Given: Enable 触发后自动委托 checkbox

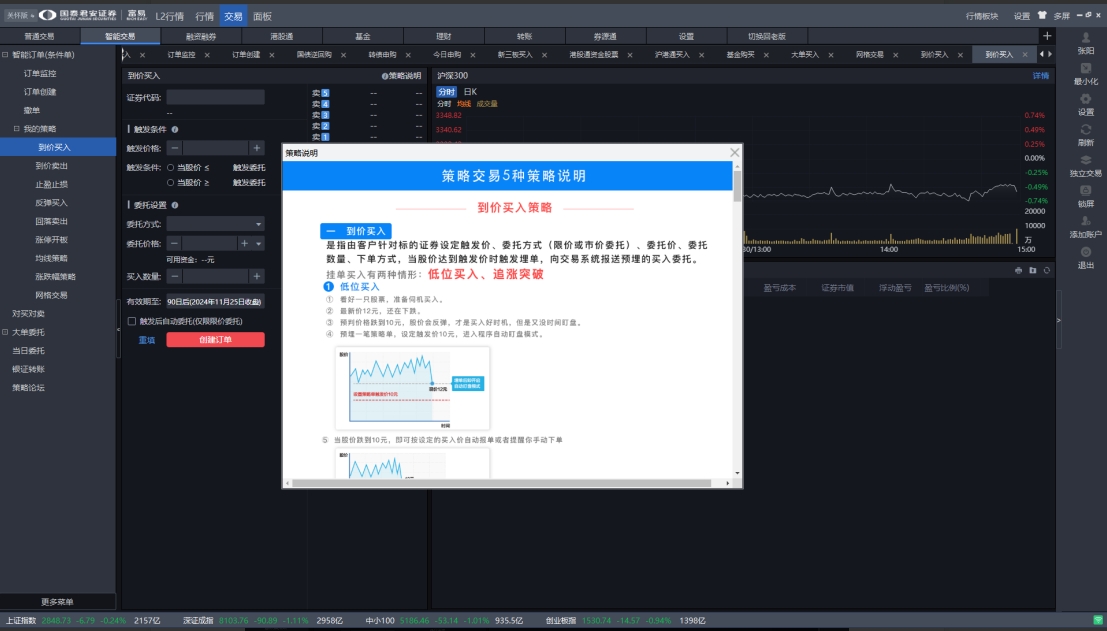Looking at the screenshot, I should click(132, 321).
